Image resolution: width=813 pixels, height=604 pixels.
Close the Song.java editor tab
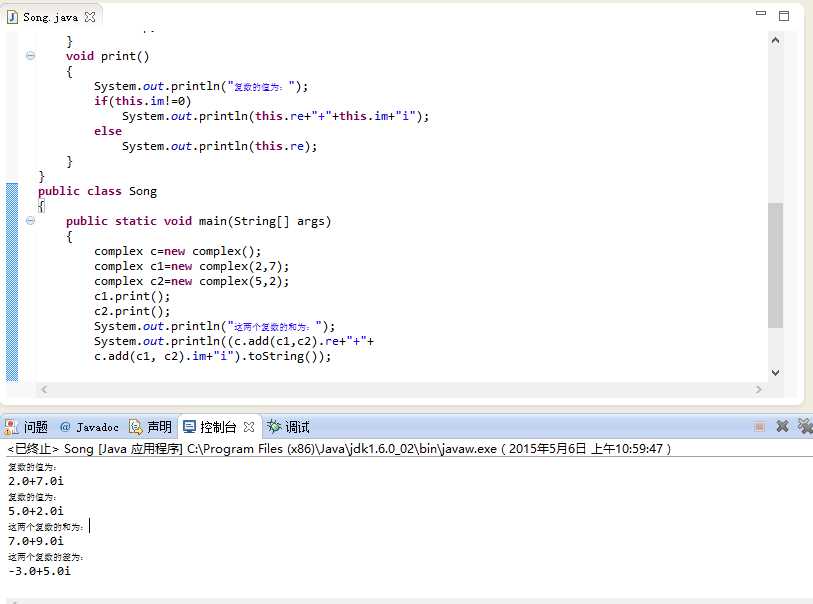(x=90, y=17)
